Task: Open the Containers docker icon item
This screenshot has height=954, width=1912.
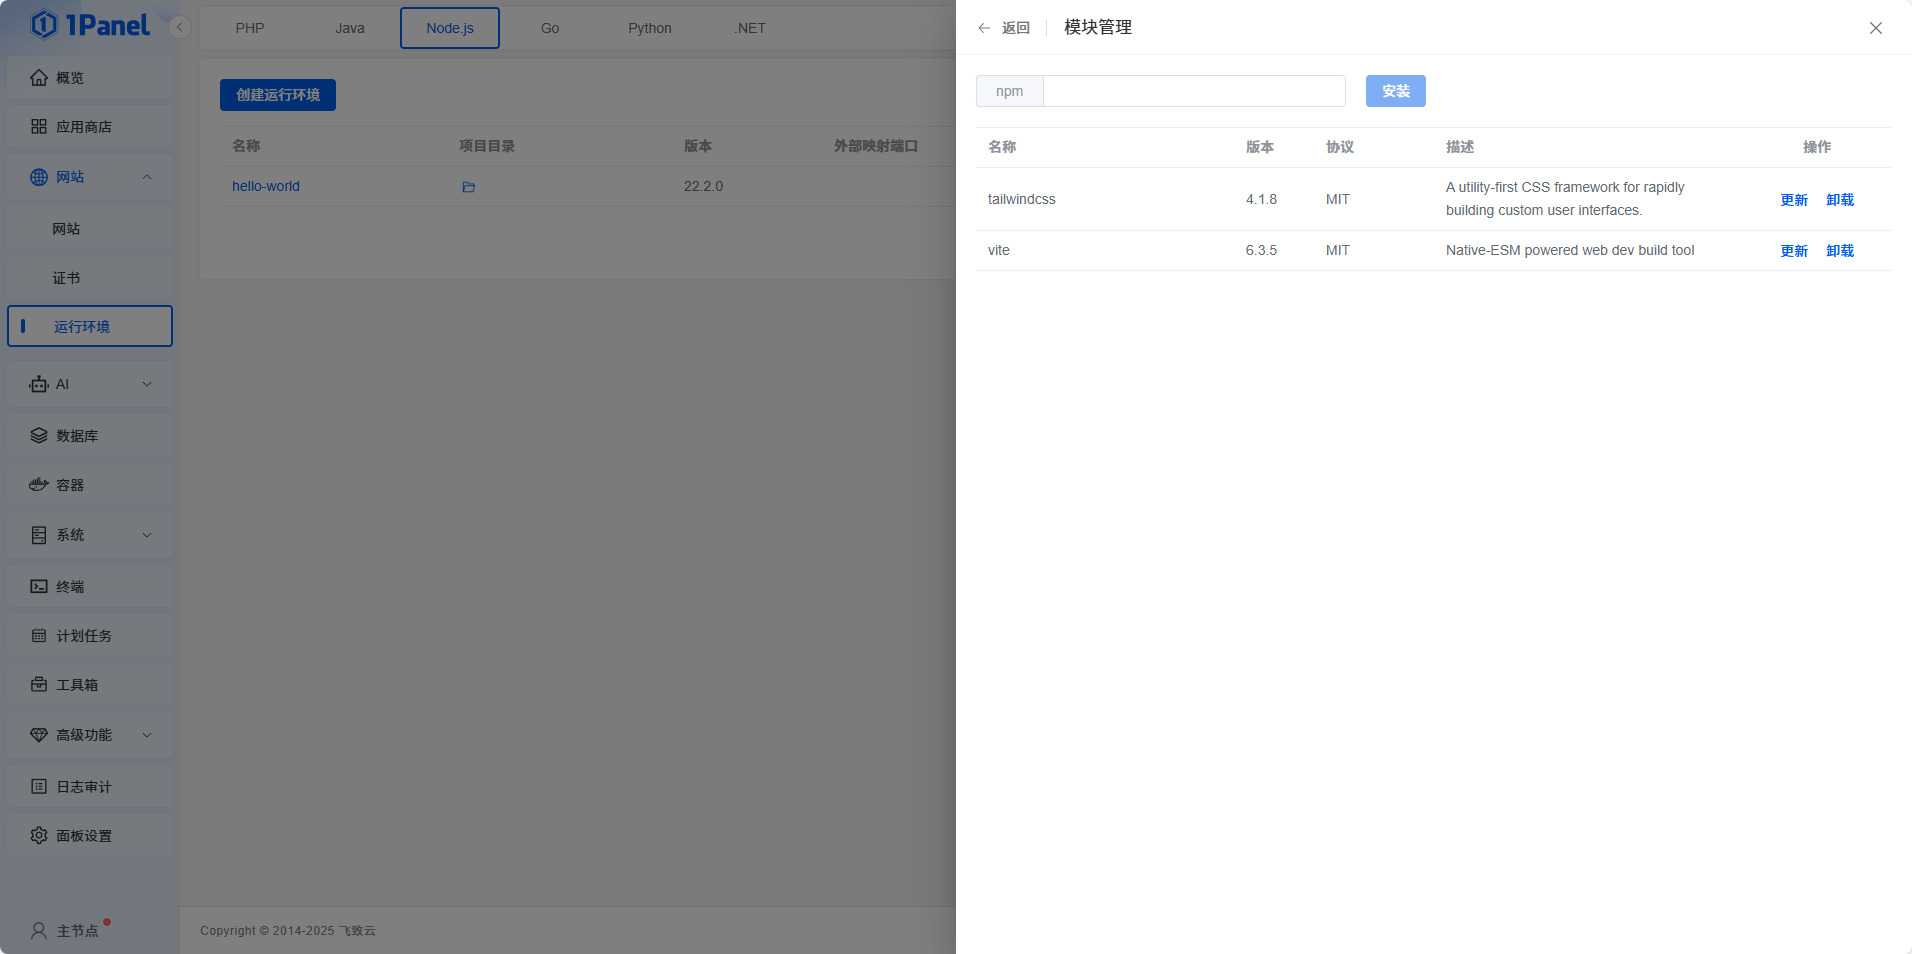Action: [x=39, y=485]
